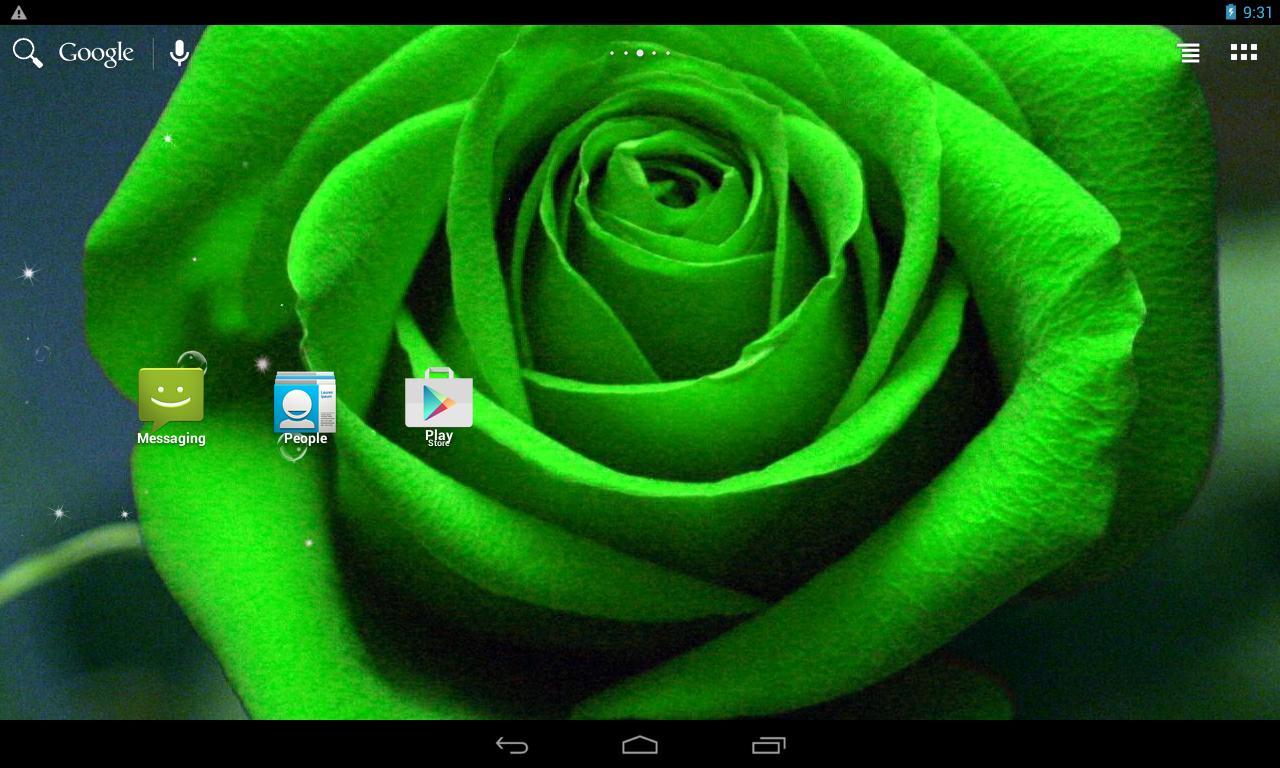
Task: Tap the Android home navigation button
Action: (x=640, y=745)
